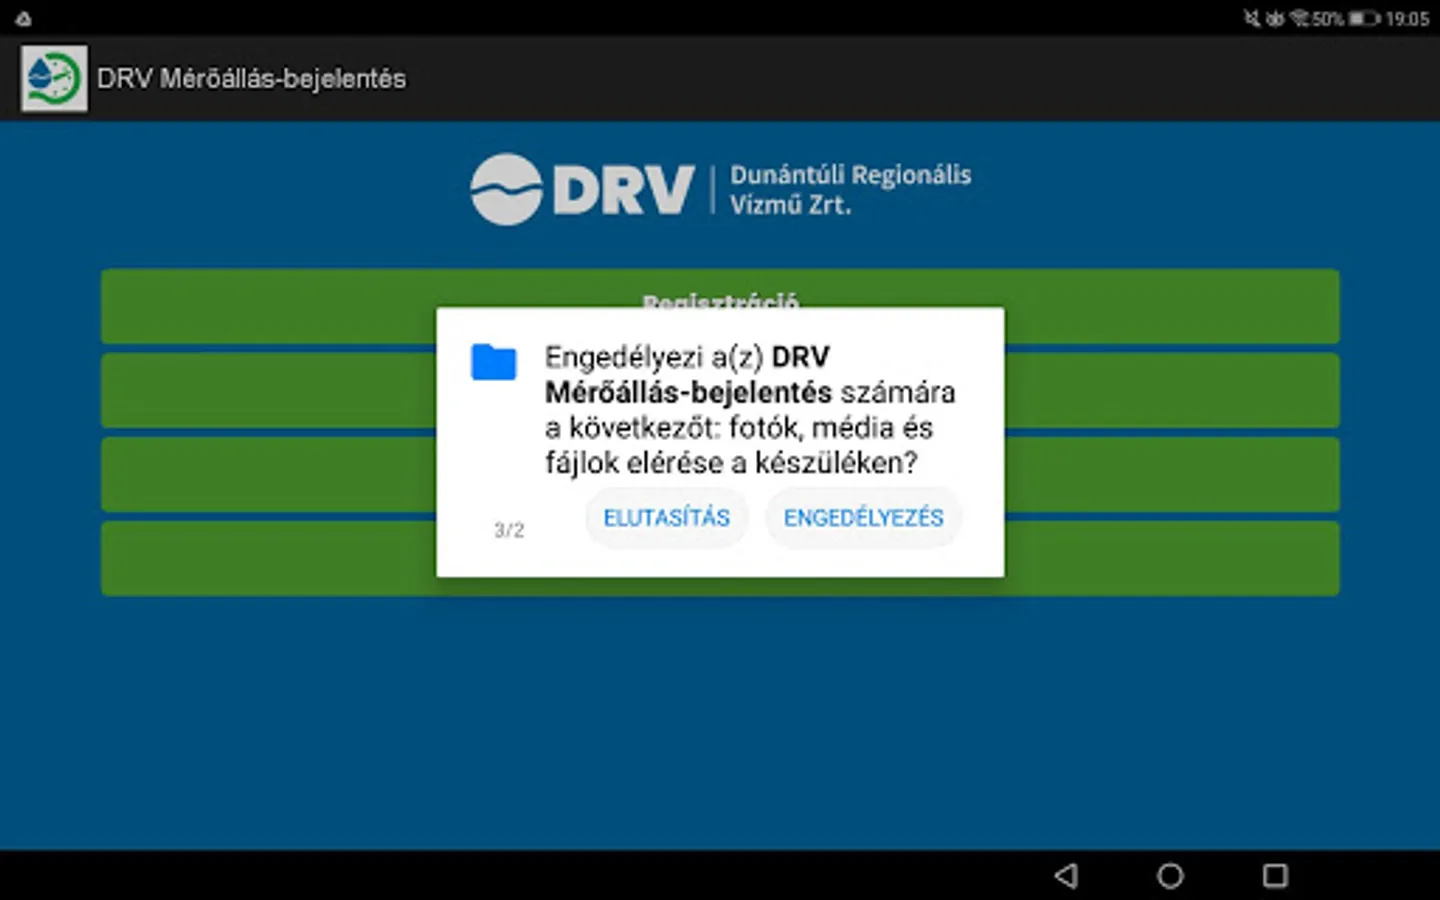Click the DRV company logo
Viewport: 1440px width, 900px height.
(582, 189)
